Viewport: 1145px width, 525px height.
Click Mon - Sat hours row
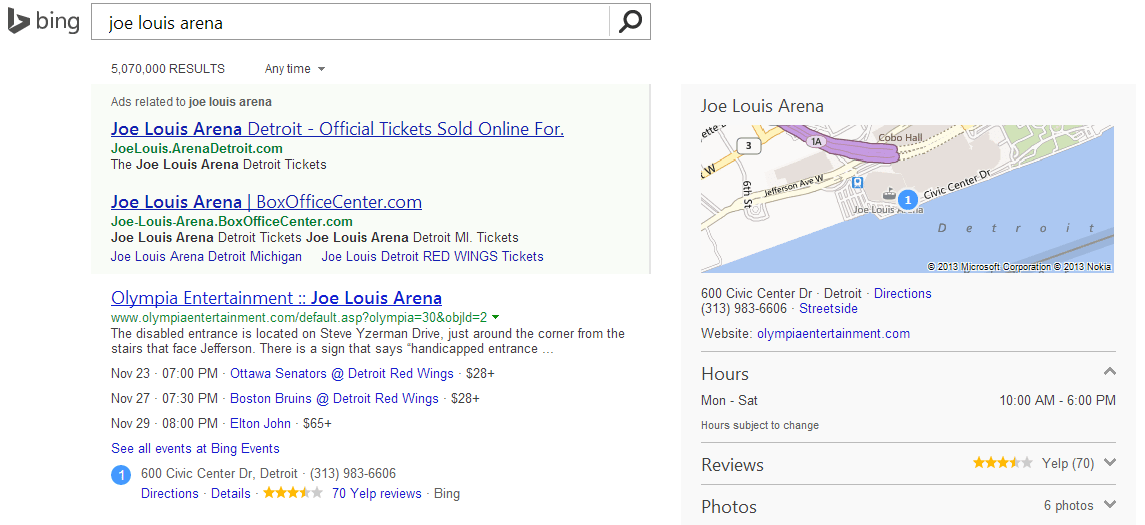click(908, 400)
